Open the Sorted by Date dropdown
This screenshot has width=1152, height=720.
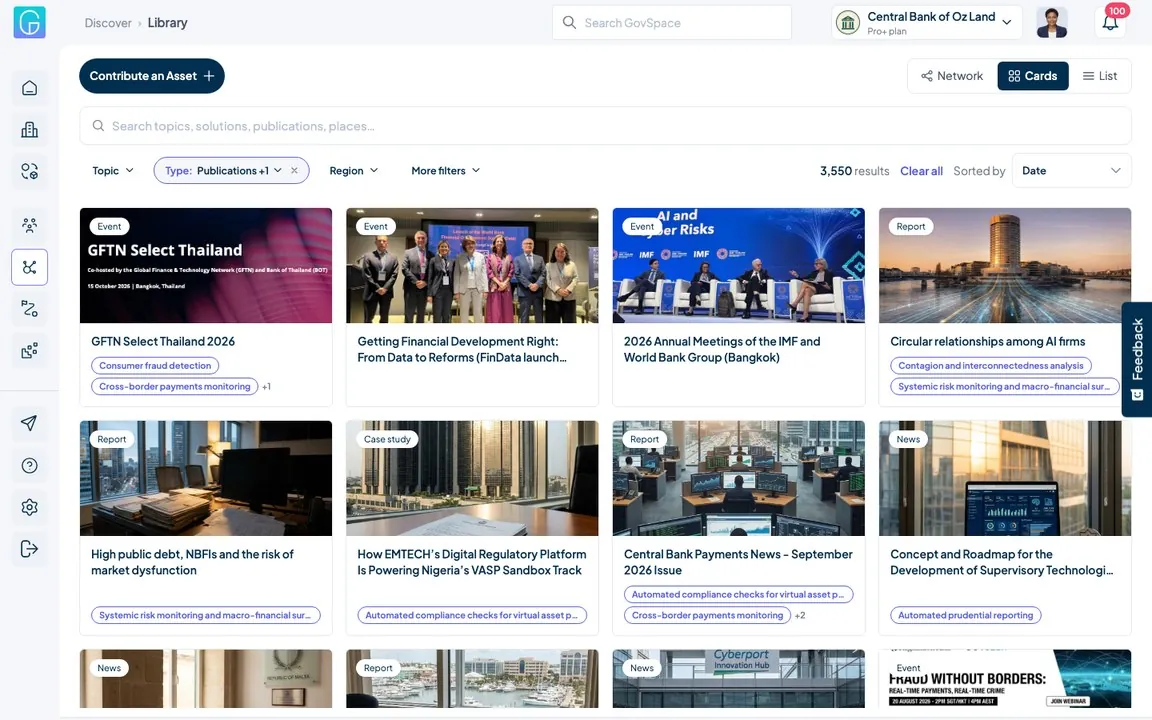[1071, 170]
